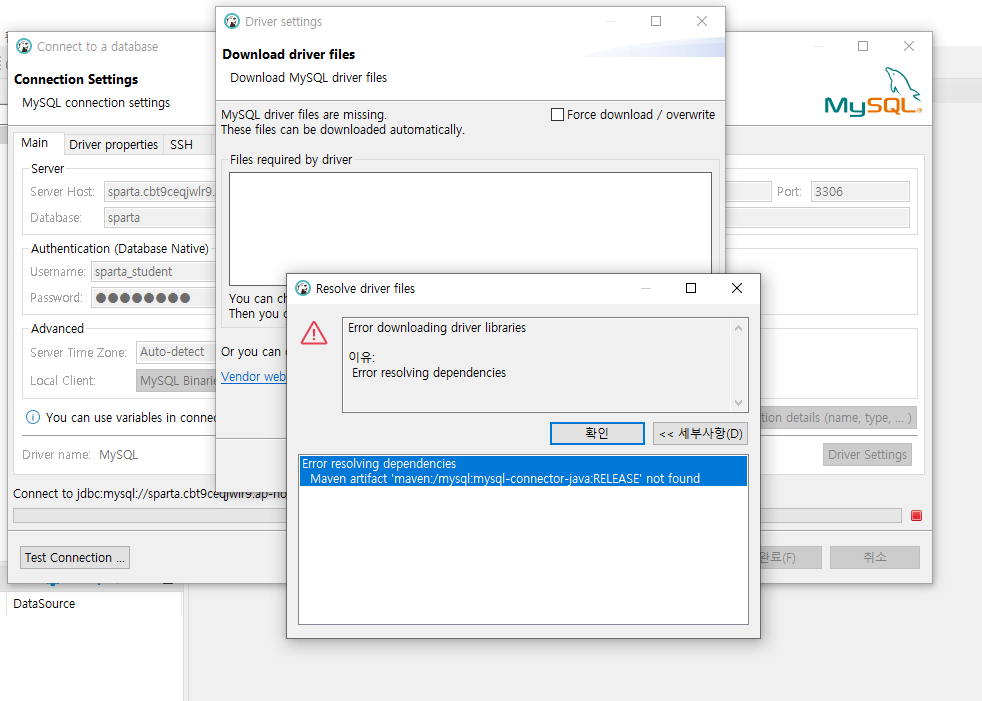The width and height of the screenshot is (982, 701).
Task: Click the MySQL dolphin logo
Action: [872, 91]
